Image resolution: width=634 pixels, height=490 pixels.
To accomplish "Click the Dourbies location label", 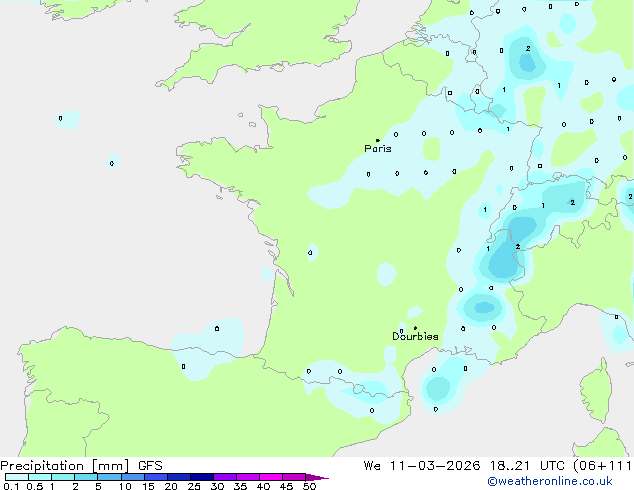I will (x=415, y=336).
